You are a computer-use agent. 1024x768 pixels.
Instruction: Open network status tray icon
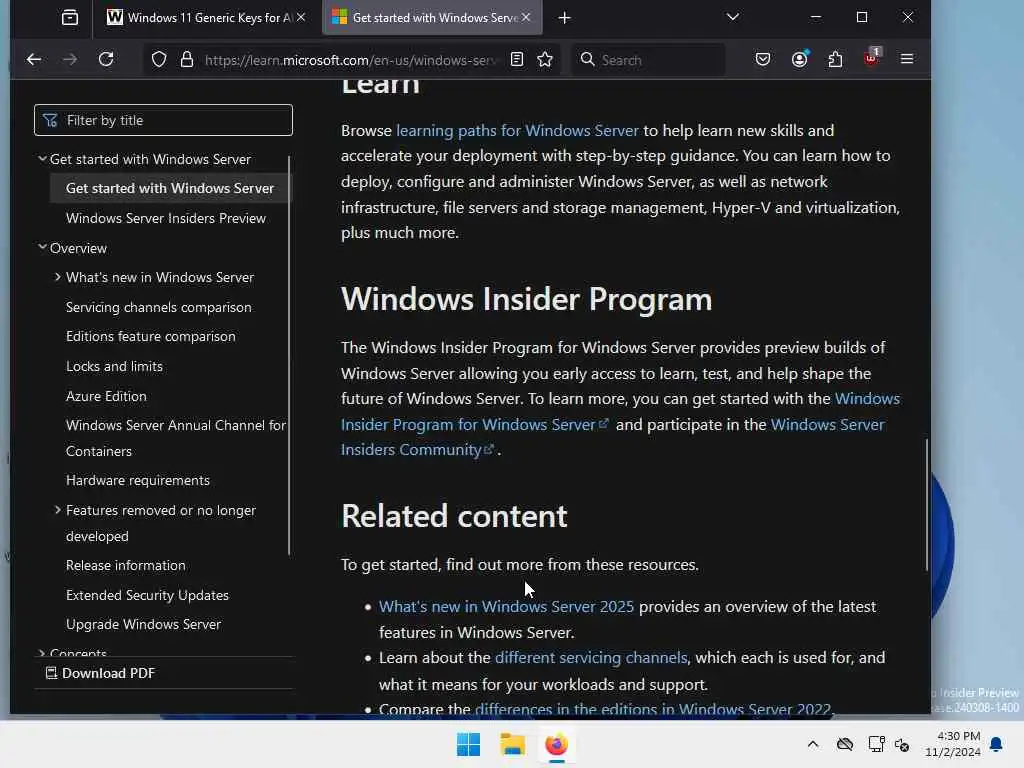(876, 744)
